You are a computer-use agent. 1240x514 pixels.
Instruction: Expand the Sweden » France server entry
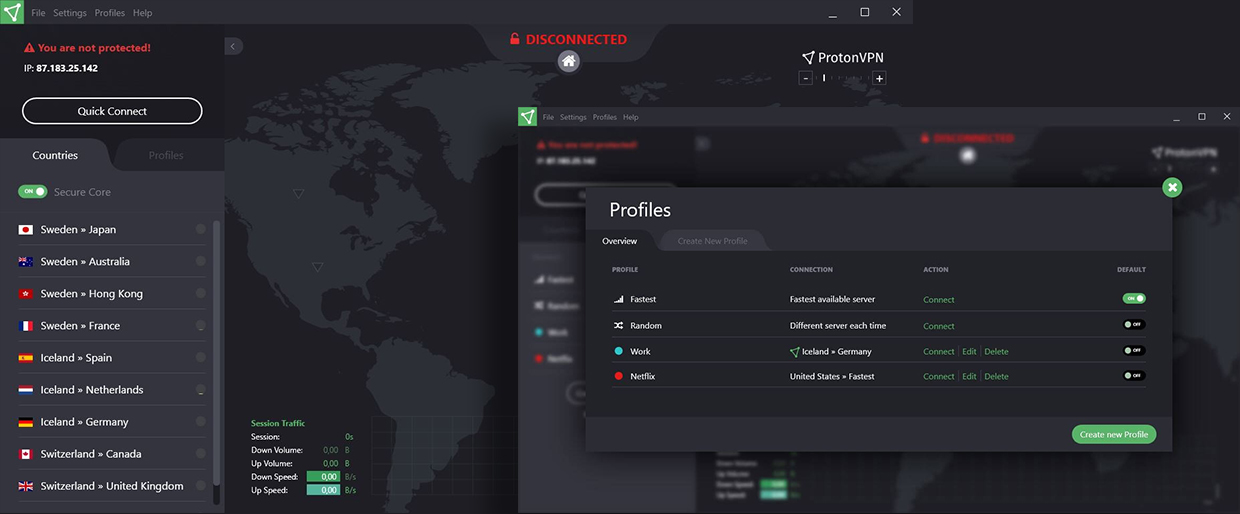(201, 326)
